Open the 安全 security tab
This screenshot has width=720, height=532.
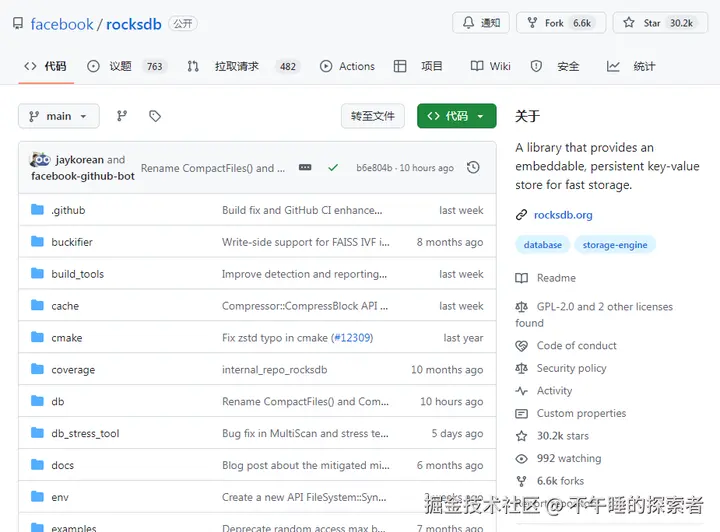pyautogui.click(x=555, y=67)
